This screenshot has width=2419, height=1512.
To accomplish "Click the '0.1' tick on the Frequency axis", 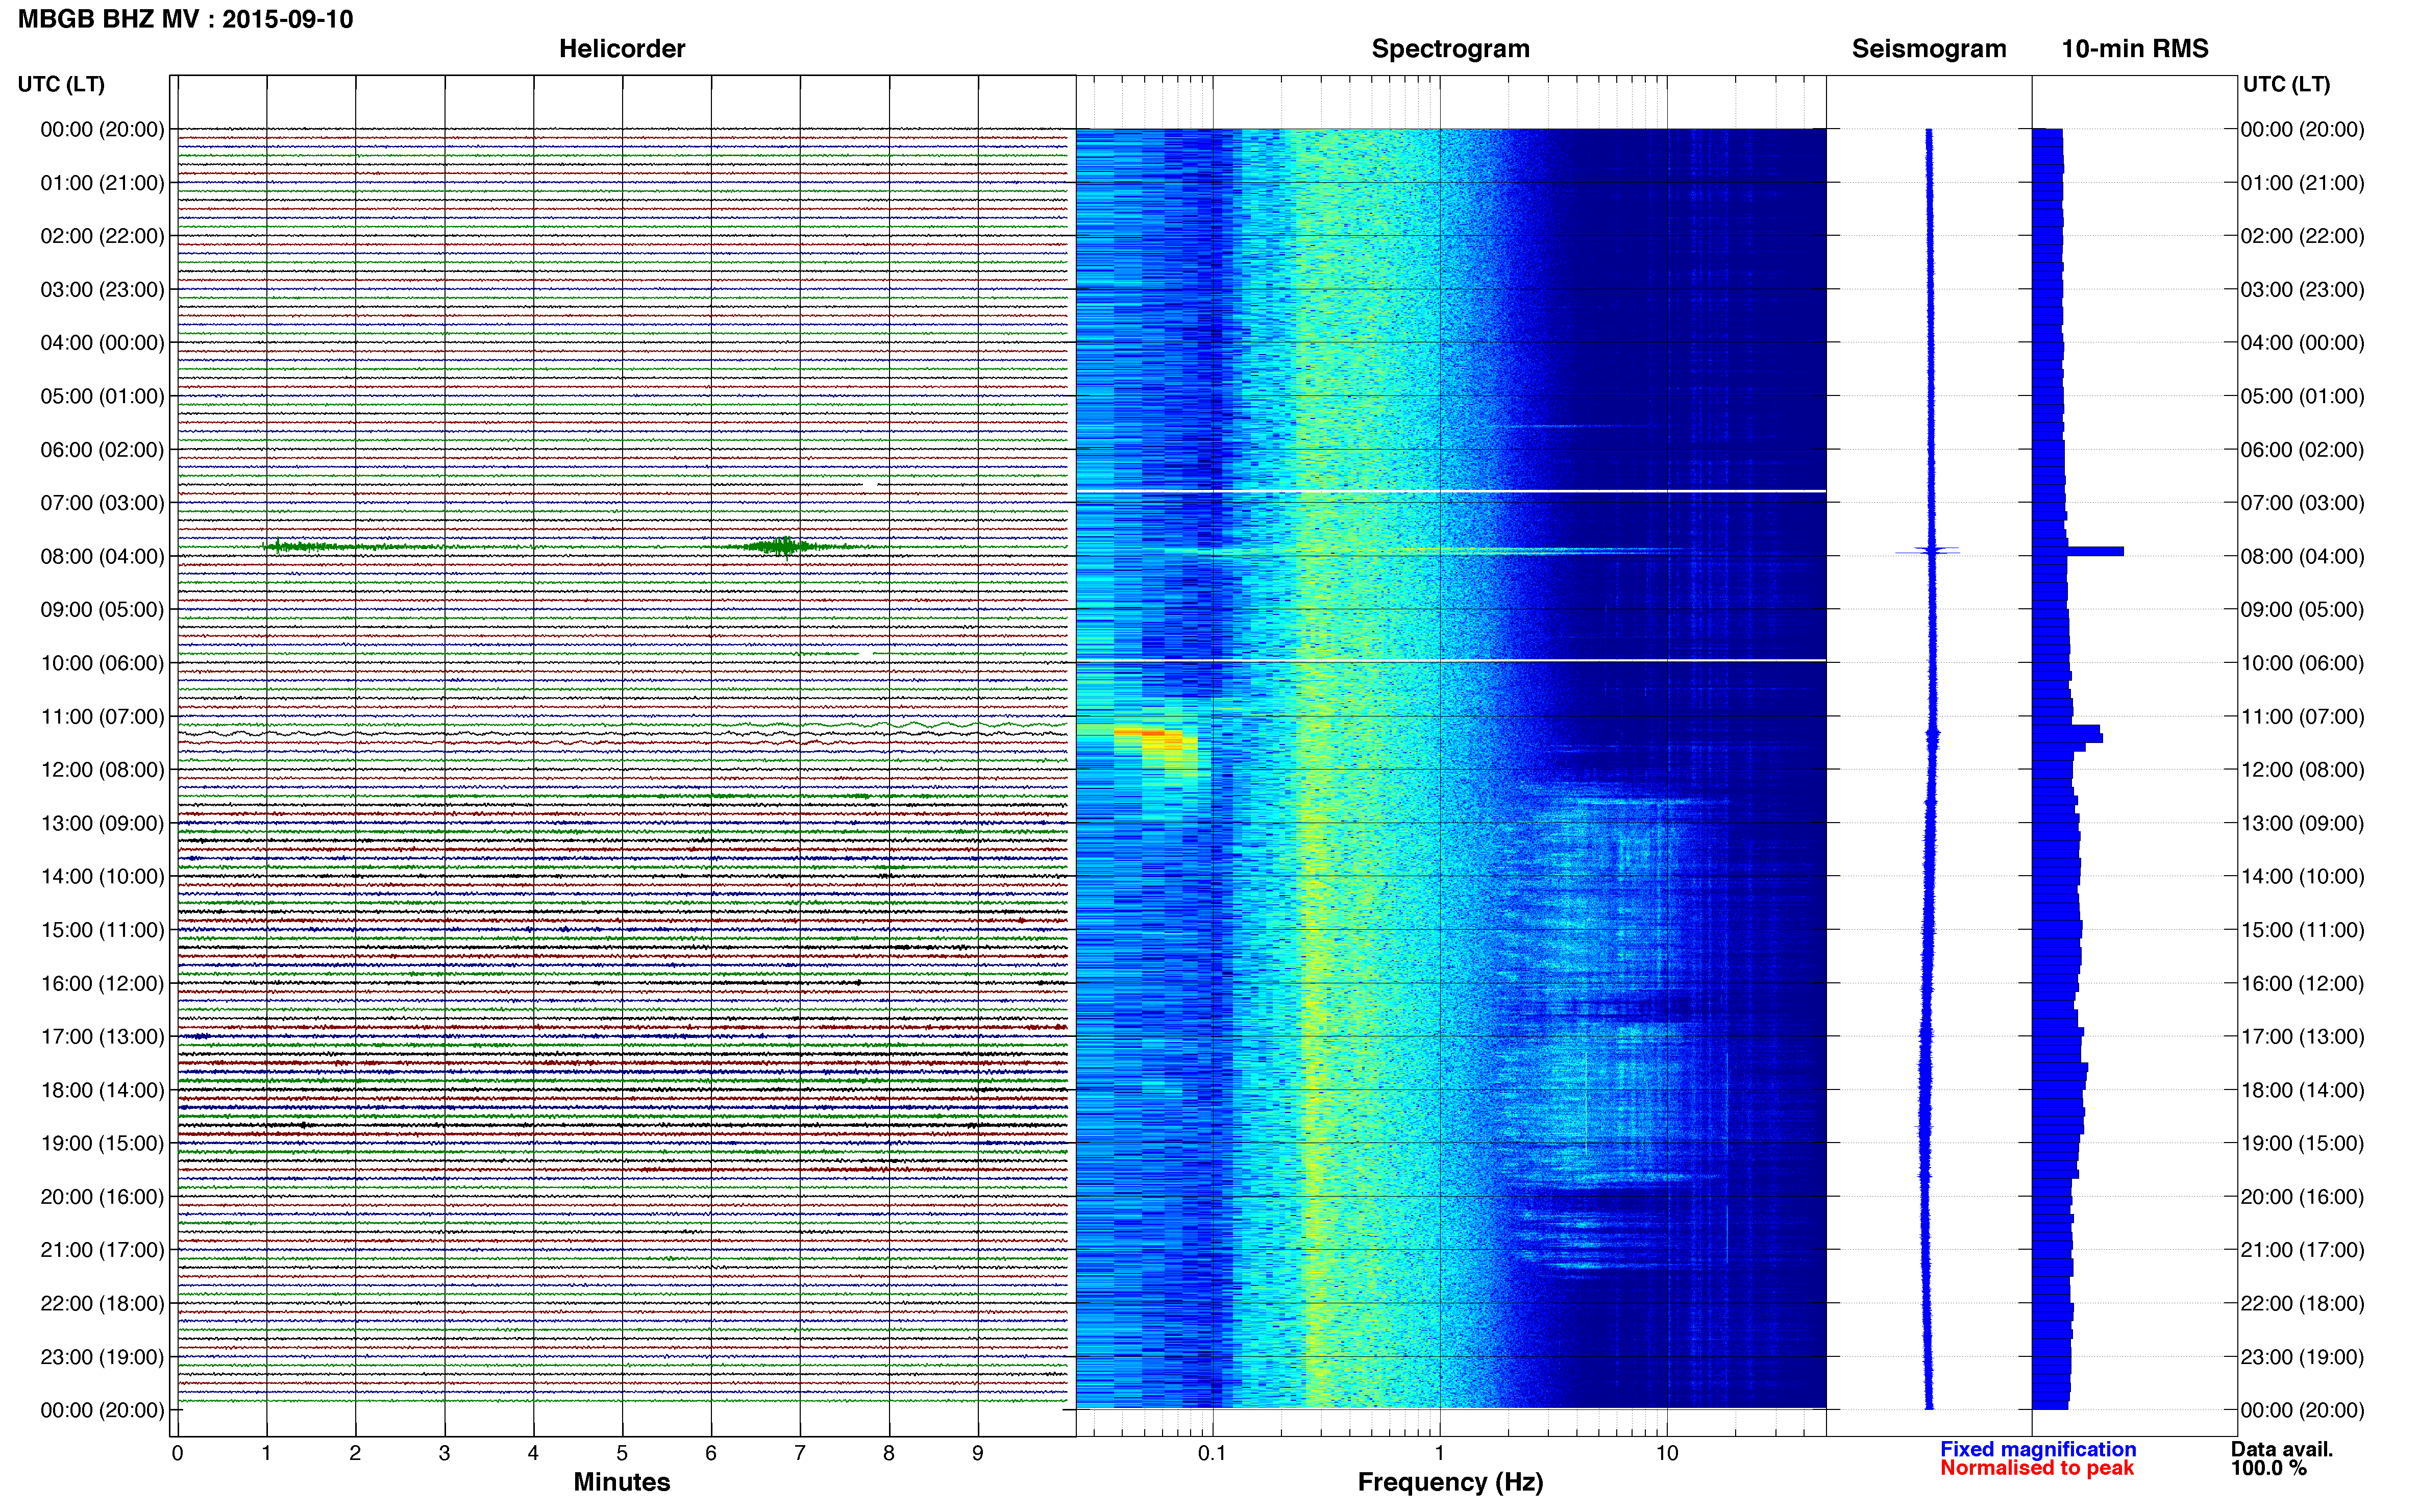I will tap(1212, 1453).
